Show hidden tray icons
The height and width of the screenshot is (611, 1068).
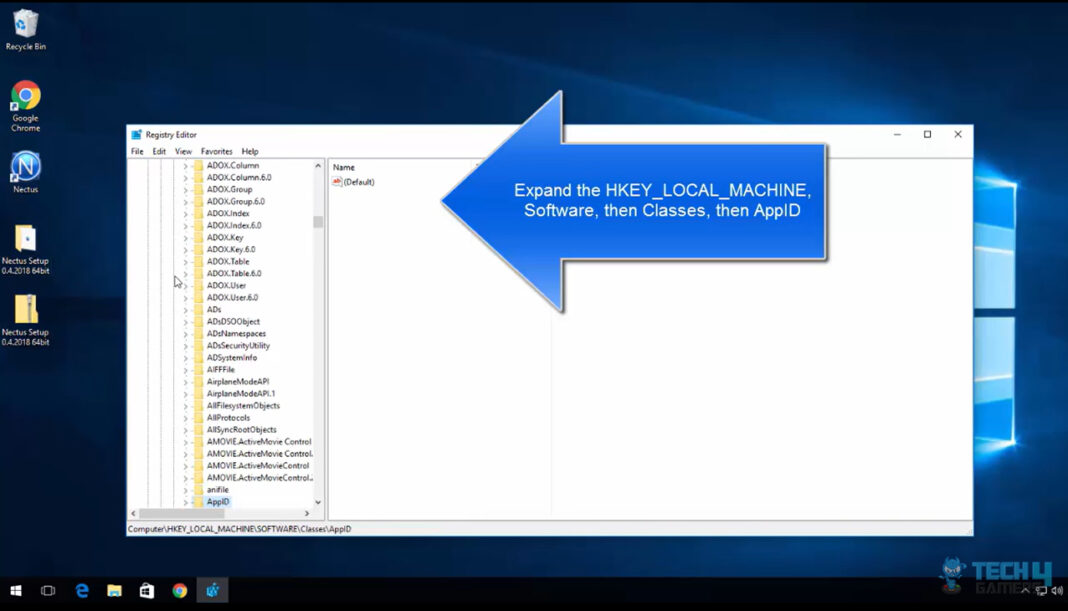[x=1025, y=591]
